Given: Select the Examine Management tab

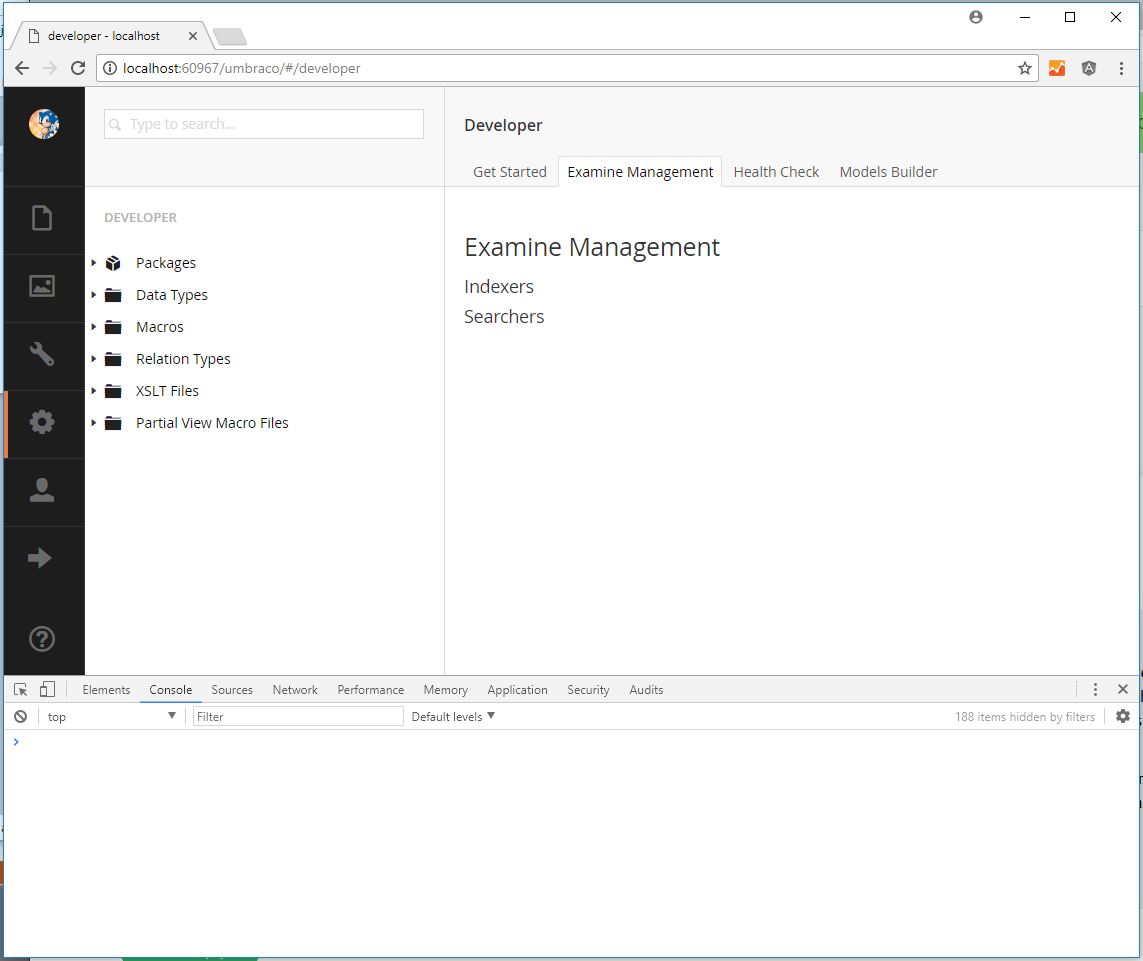Looking at the screenshot, I should pyautogui.click(x=640, y=172).
